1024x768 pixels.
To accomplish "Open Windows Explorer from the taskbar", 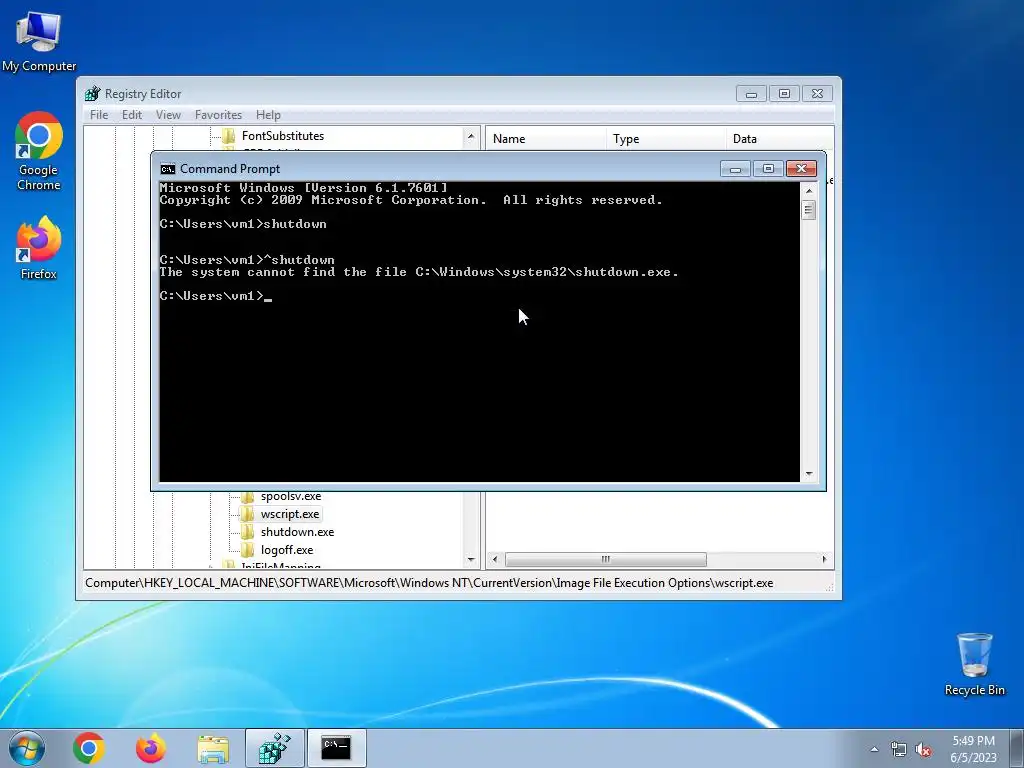I will coord(213,748).
